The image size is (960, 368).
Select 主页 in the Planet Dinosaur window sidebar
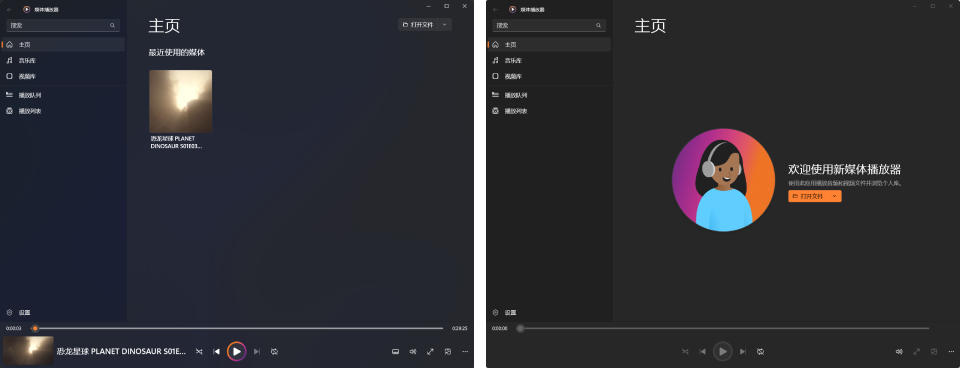point(63,45)
